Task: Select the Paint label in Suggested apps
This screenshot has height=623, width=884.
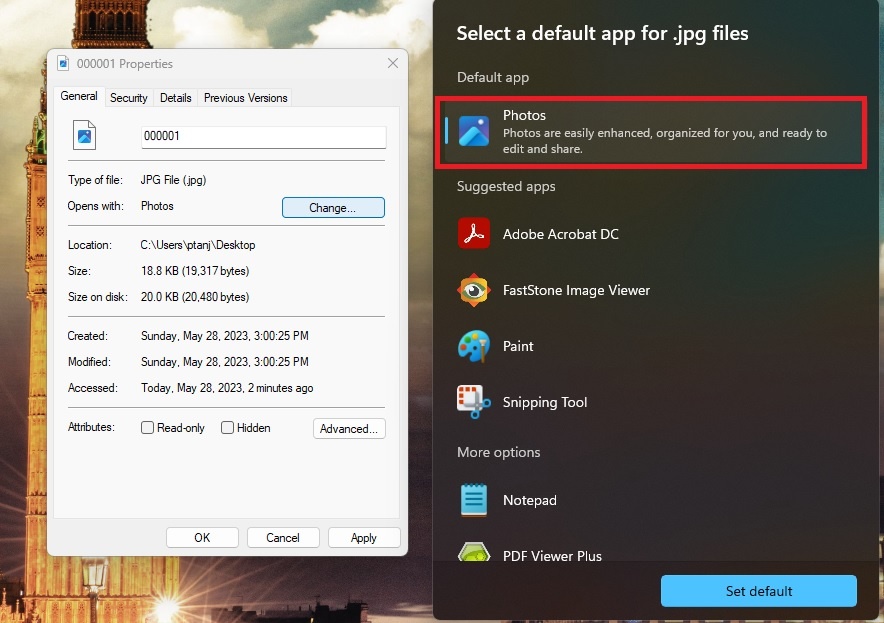Action: [518, 346]
